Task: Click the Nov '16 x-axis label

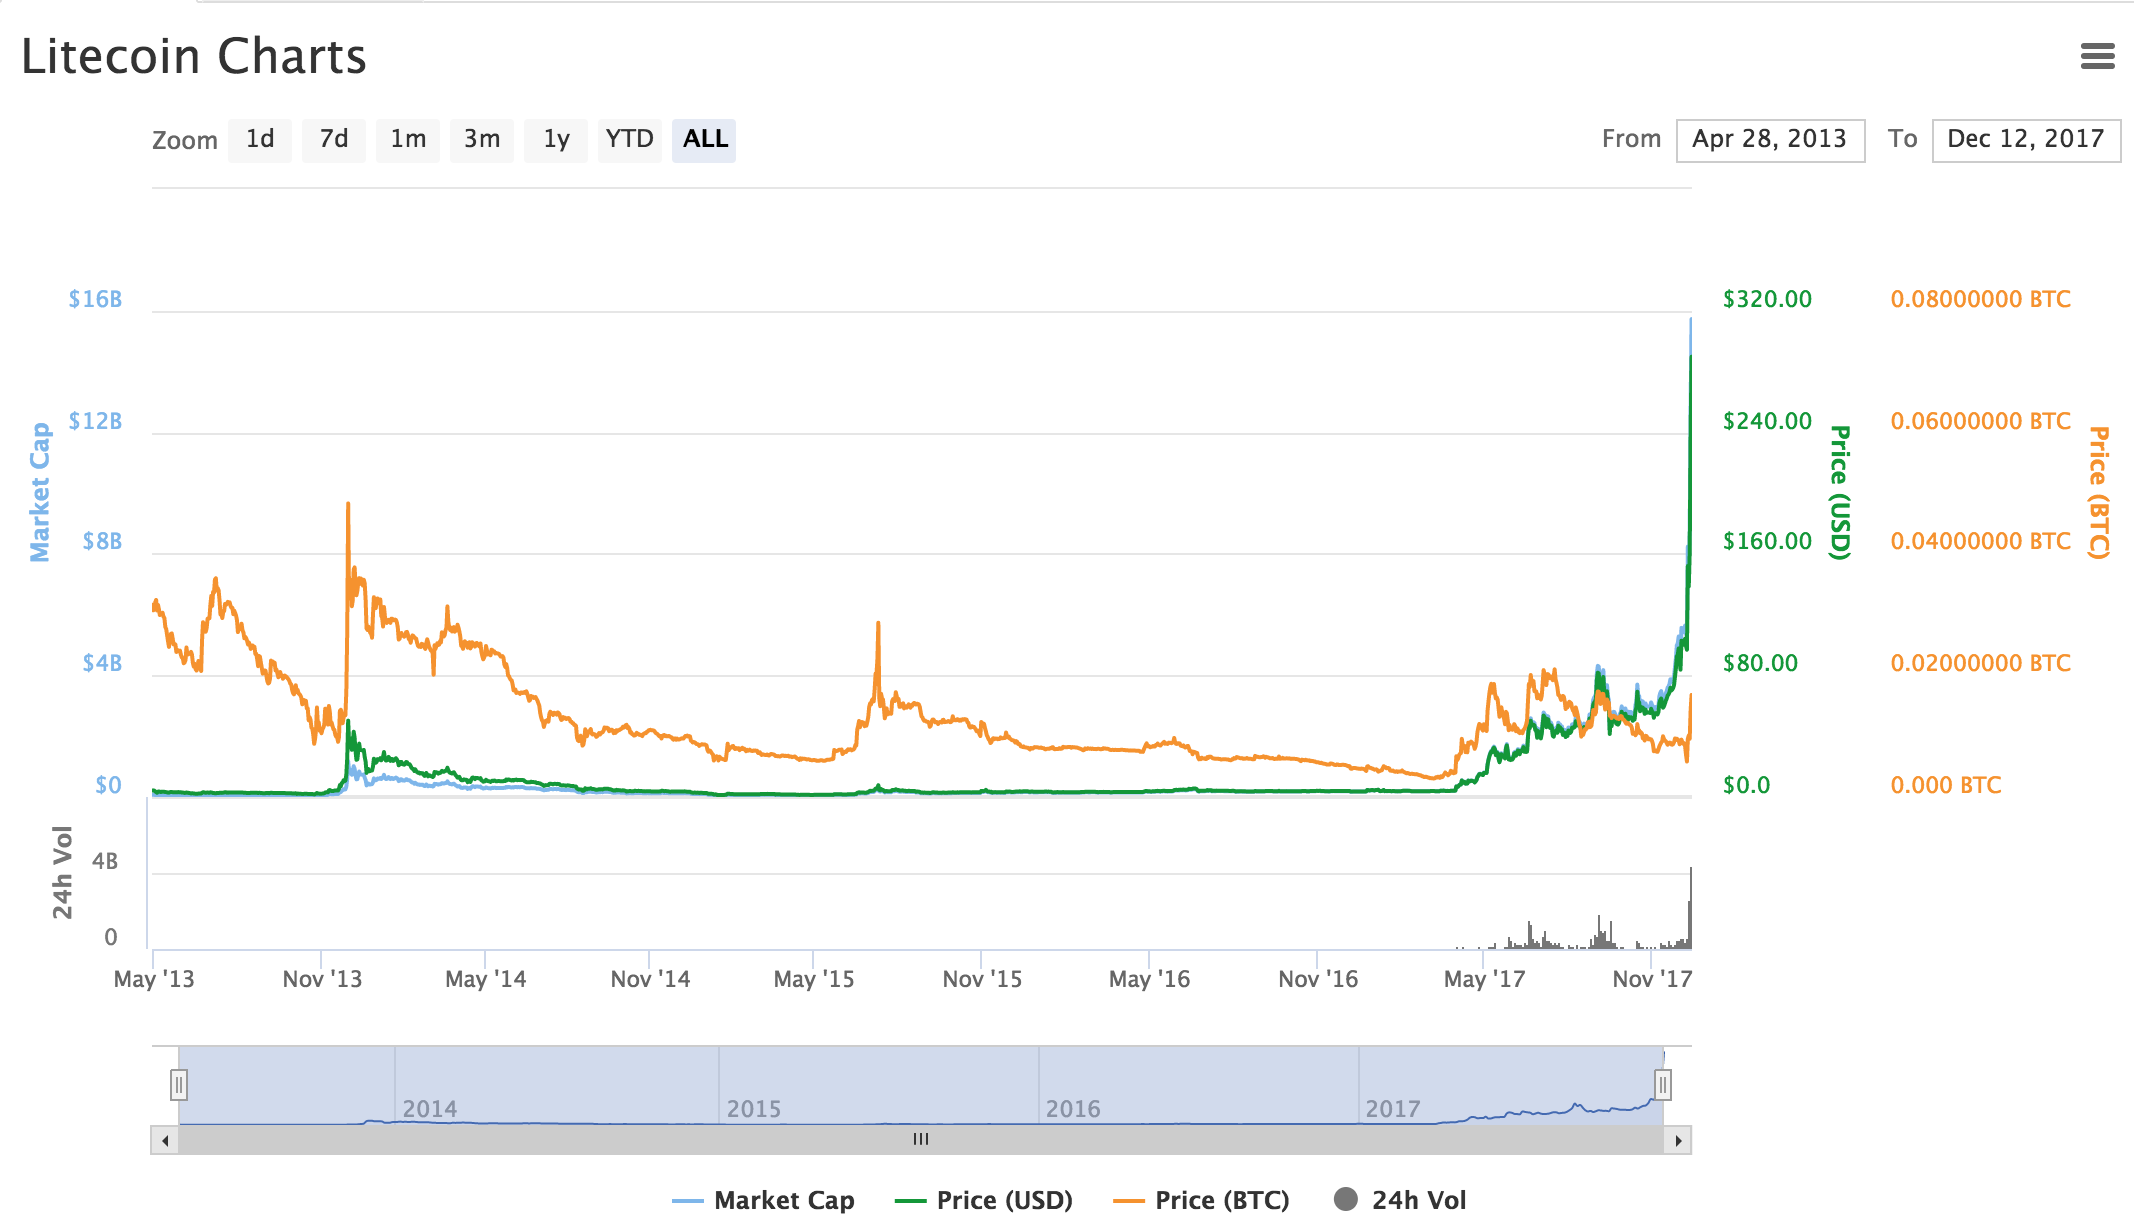Action: tap(1318, 979)
